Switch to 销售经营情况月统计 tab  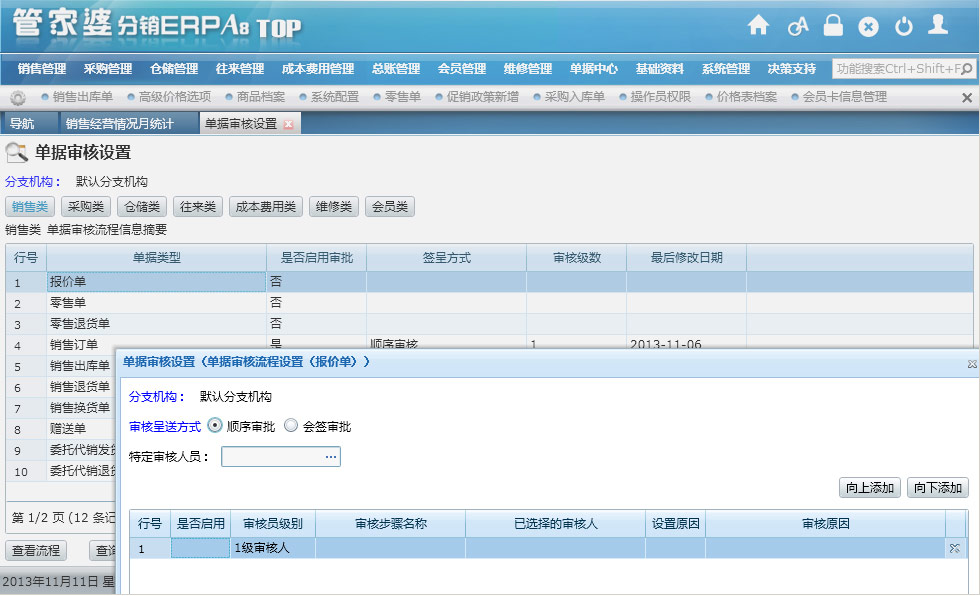pos(119,124)
